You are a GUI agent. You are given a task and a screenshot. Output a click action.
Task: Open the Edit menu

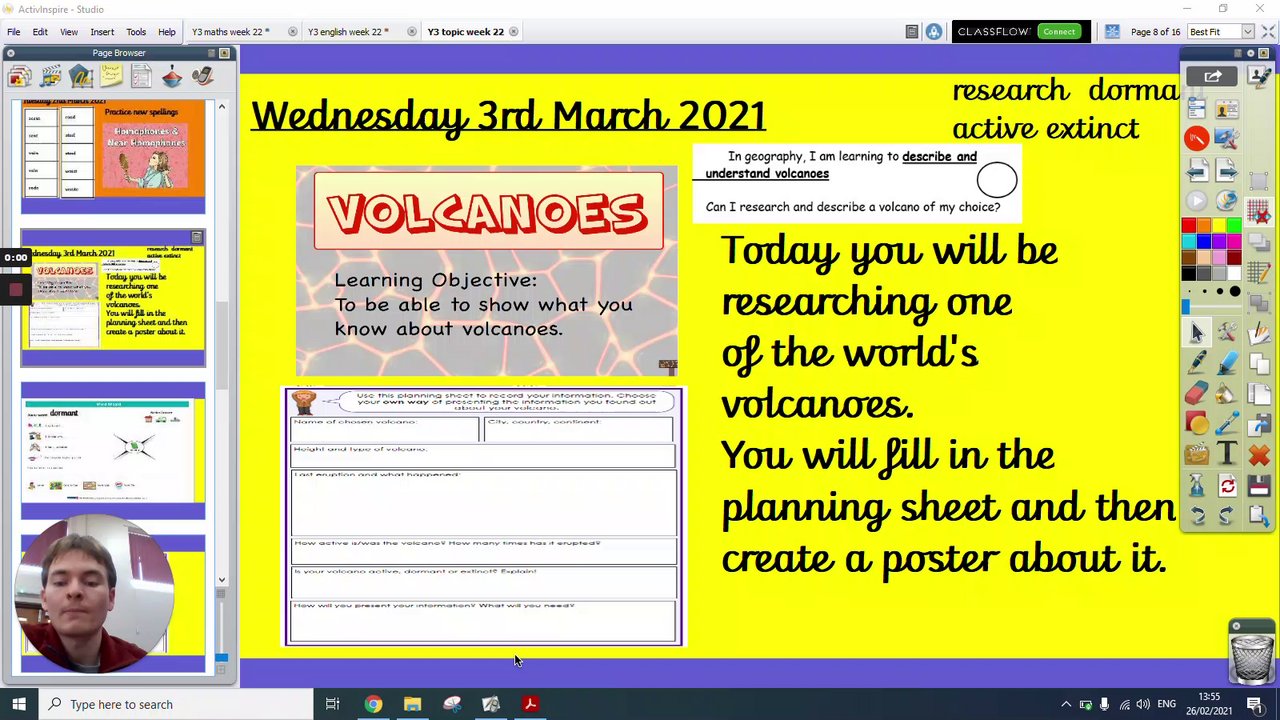coord(40,32)
